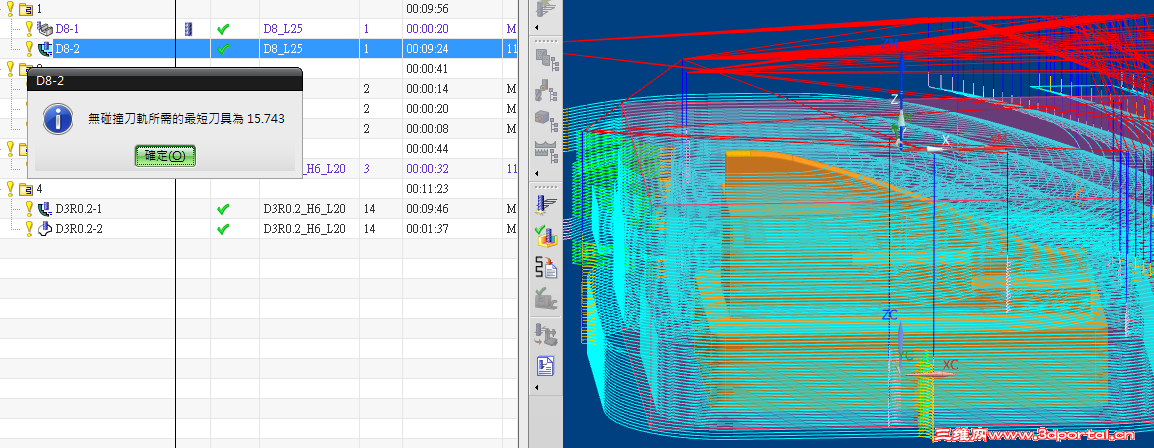Click the XC axis label in viewport
This screenshot has height=448, width=1154.
(950, 365)
